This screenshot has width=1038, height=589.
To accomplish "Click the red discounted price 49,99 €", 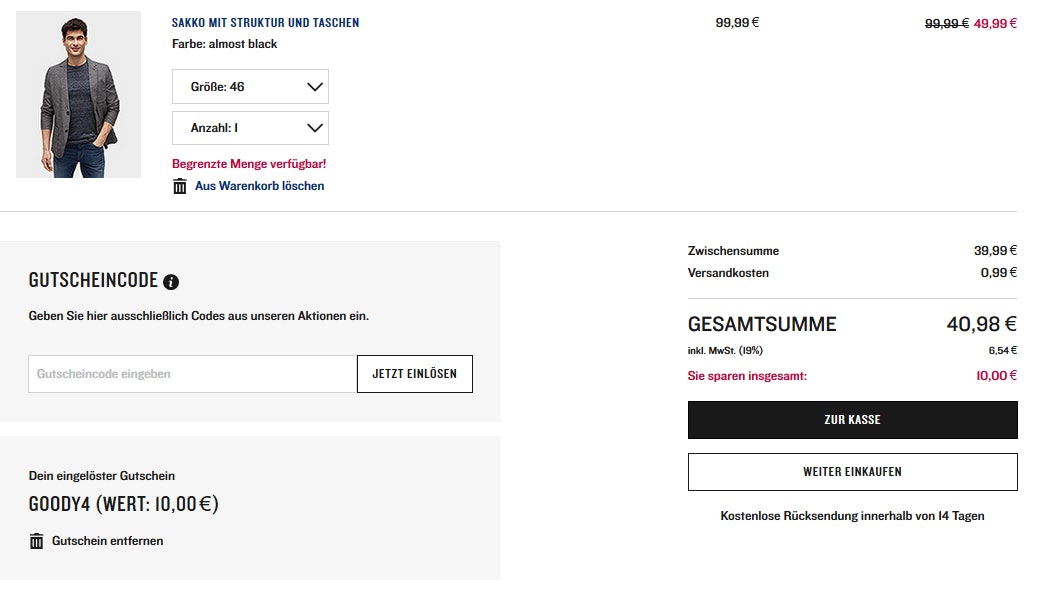I will click(x=995, y=23).
